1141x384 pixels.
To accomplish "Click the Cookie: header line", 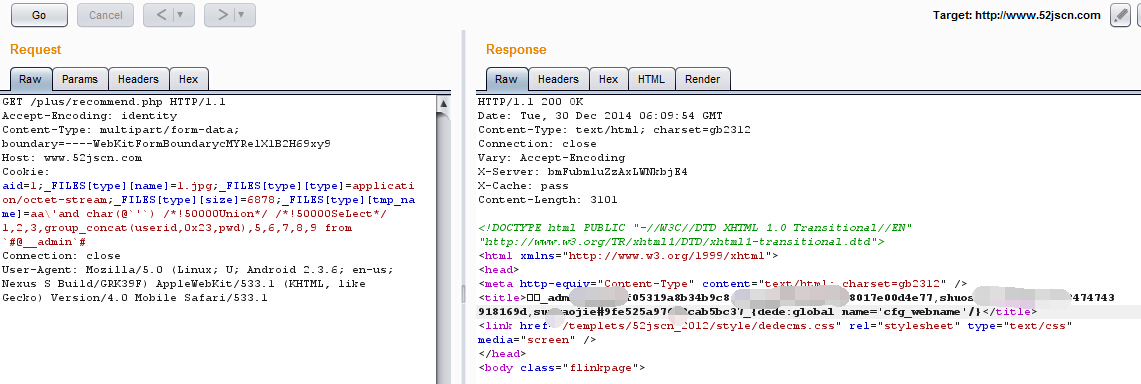I will point(25,172).
